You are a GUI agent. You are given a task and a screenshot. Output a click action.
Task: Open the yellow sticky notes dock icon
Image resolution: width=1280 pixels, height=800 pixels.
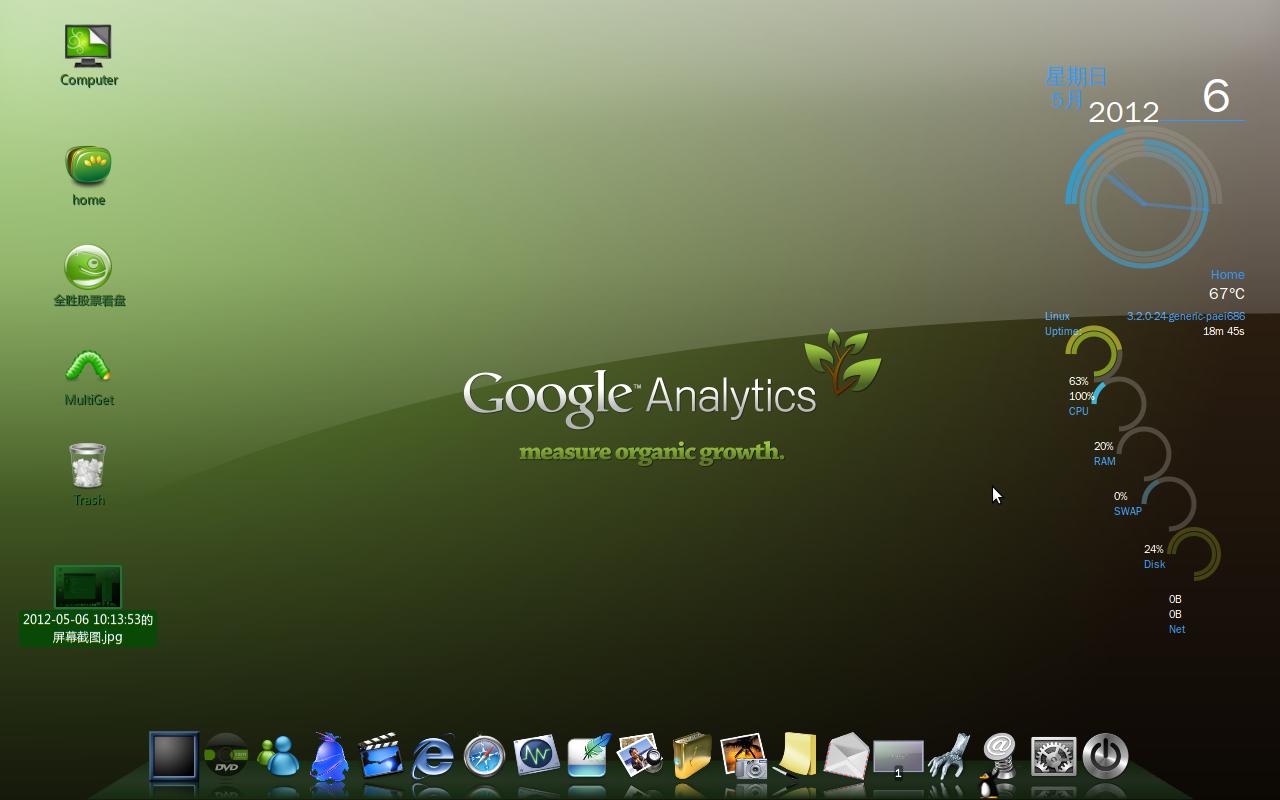[x=796, y=756]
